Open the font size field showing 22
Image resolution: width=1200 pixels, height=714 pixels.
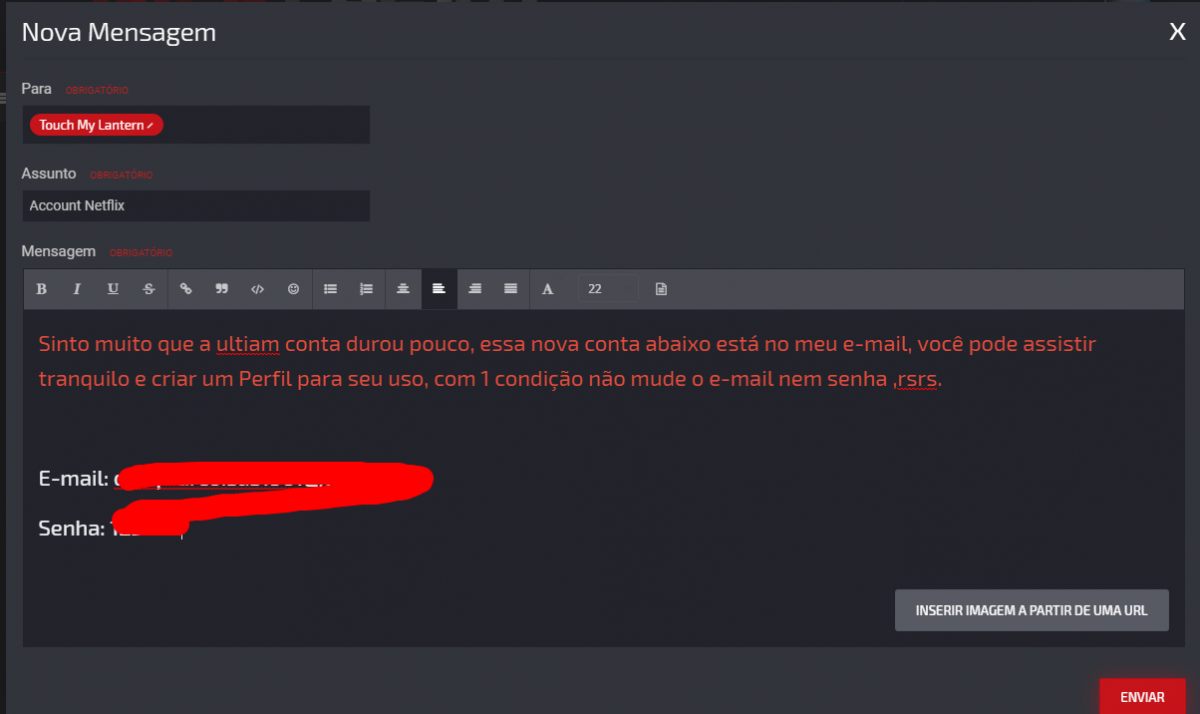click(608, 289)
